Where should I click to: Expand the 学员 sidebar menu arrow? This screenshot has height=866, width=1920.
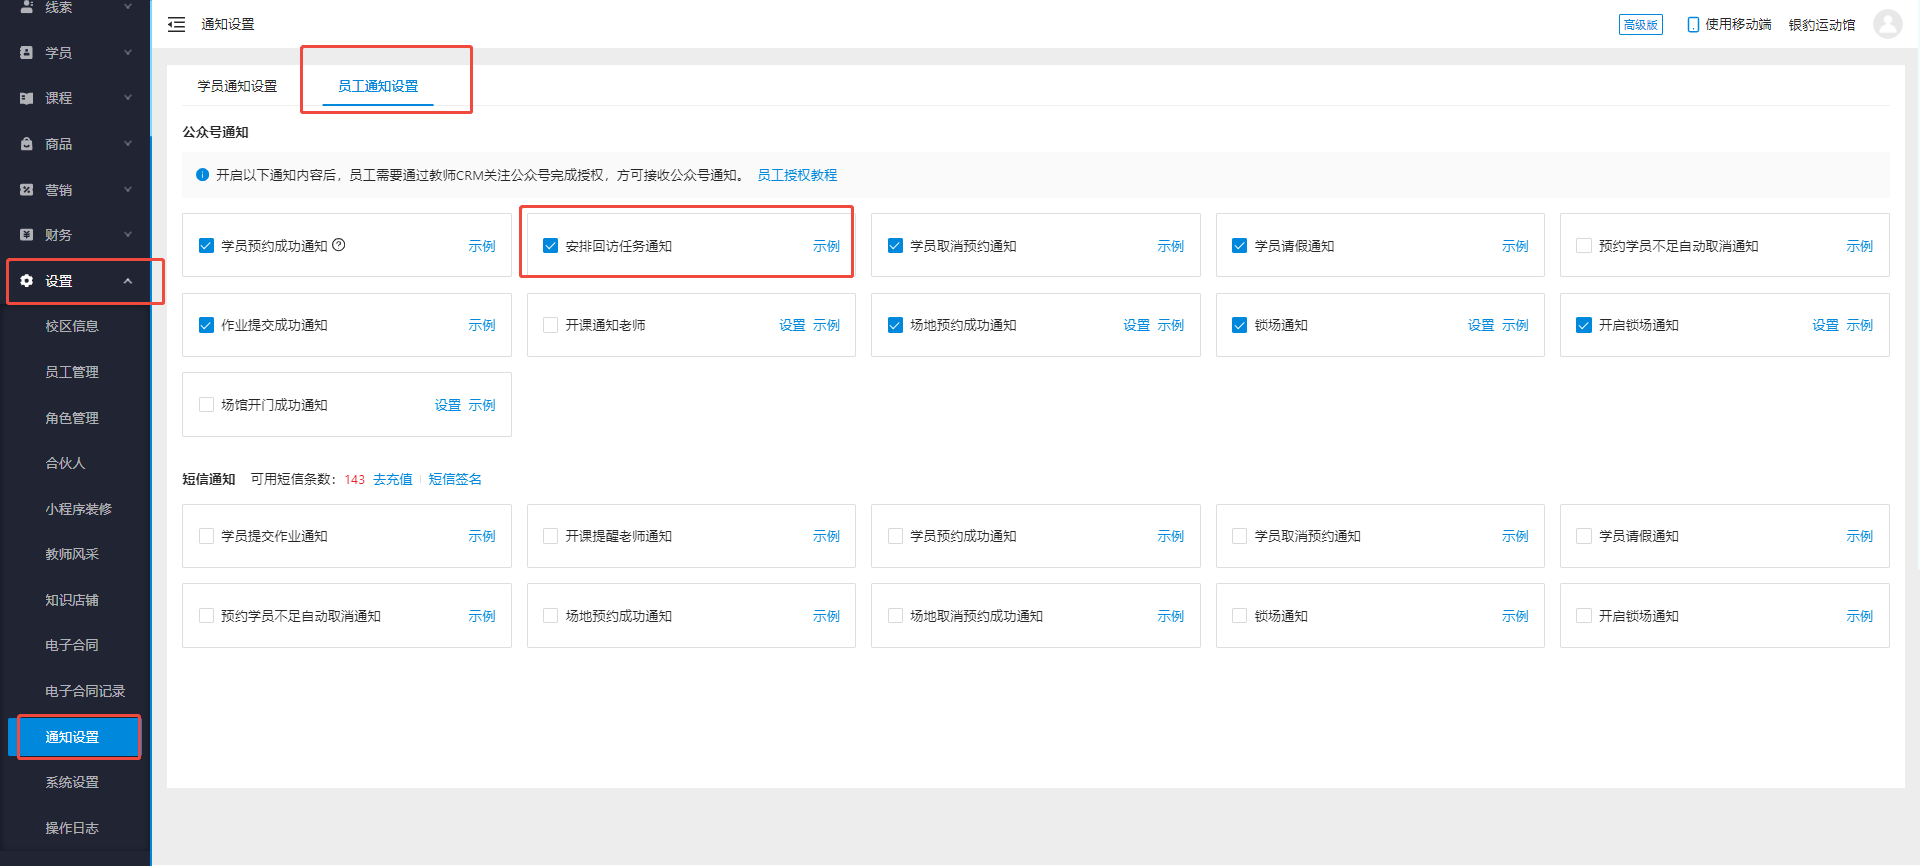[x=128, y=52]
